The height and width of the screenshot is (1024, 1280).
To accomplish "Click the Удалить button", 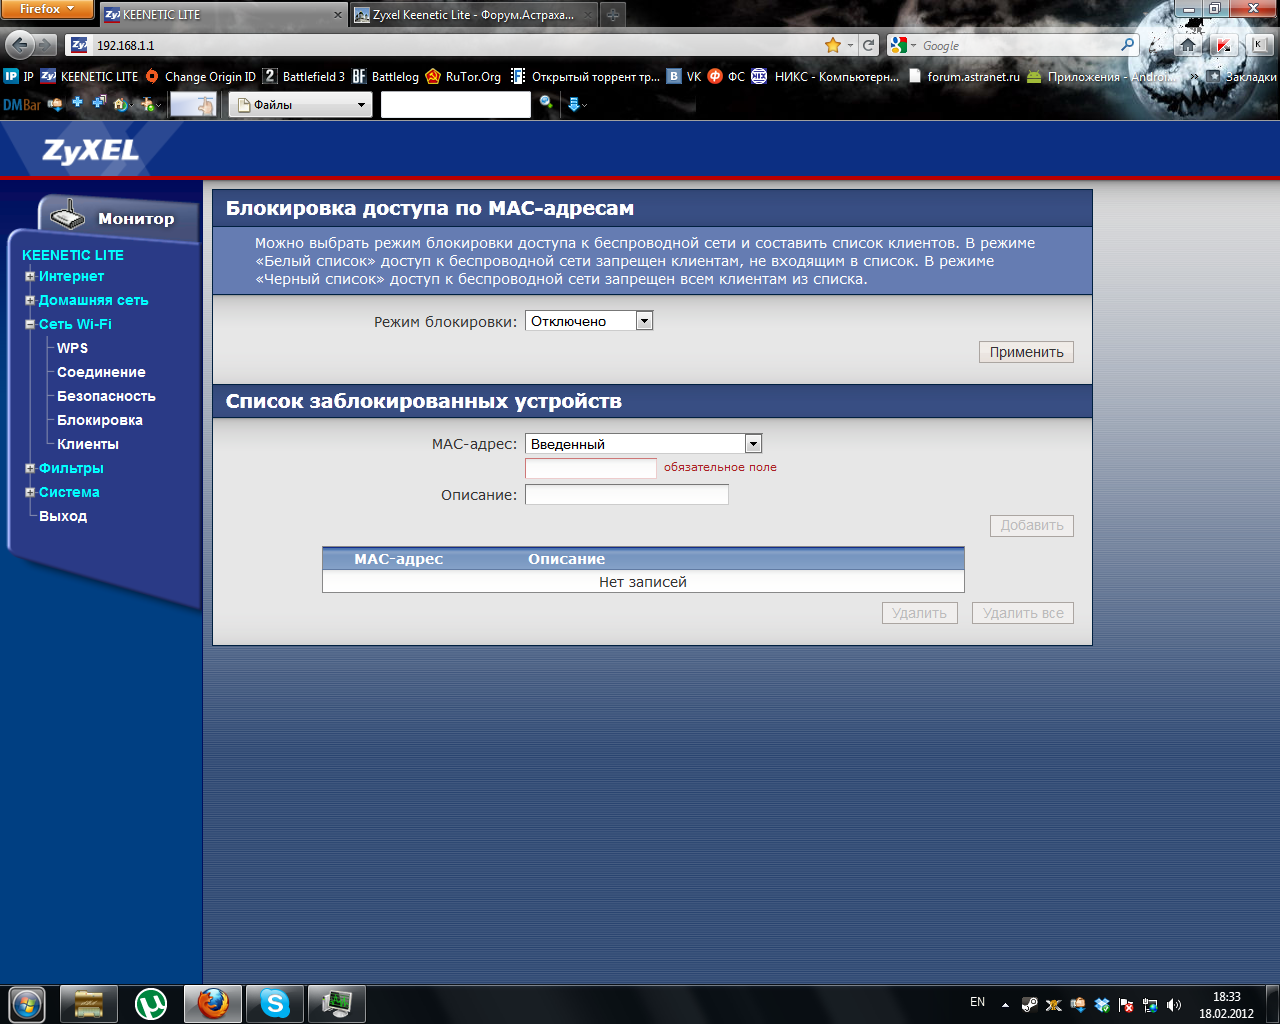I will tap(920, 613).
